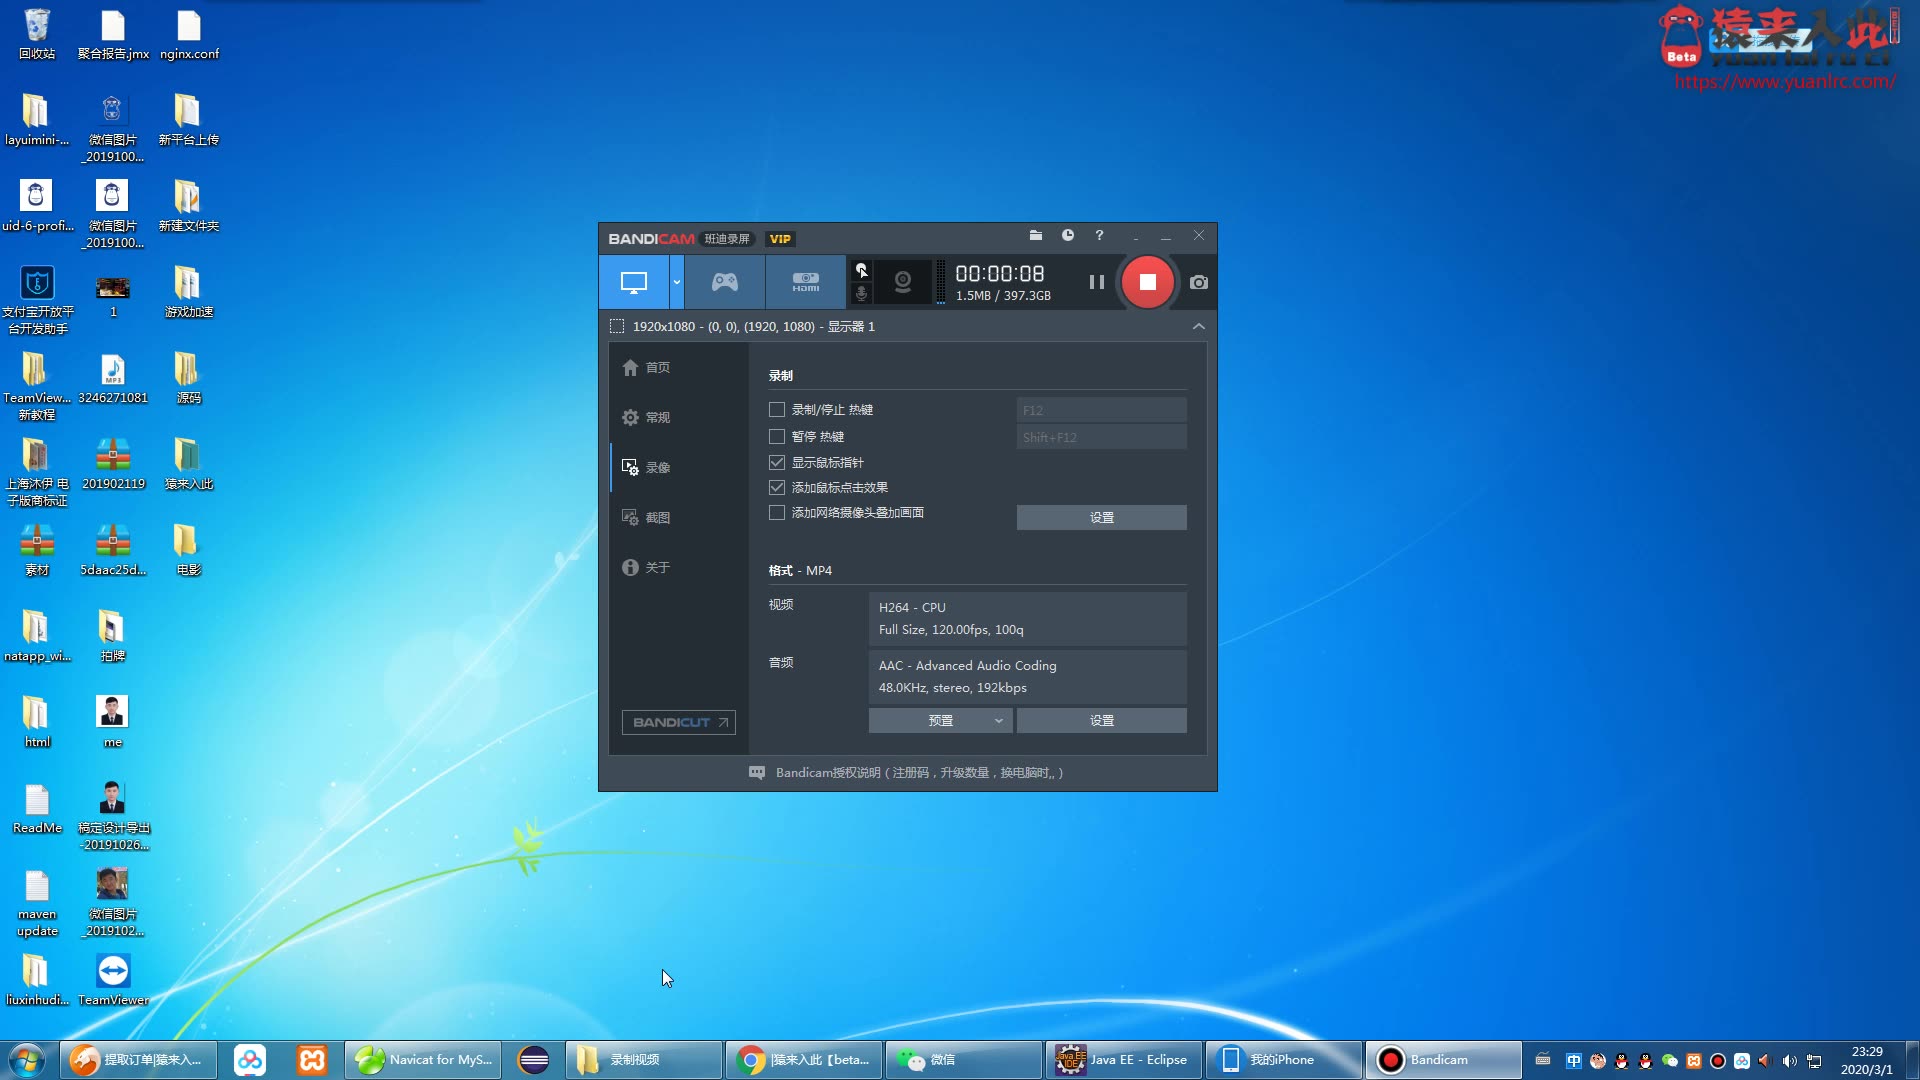Switch to 微信 WeChat taskbar item
This screenshot has width=1920, height=1080.
coord(963,1059)
